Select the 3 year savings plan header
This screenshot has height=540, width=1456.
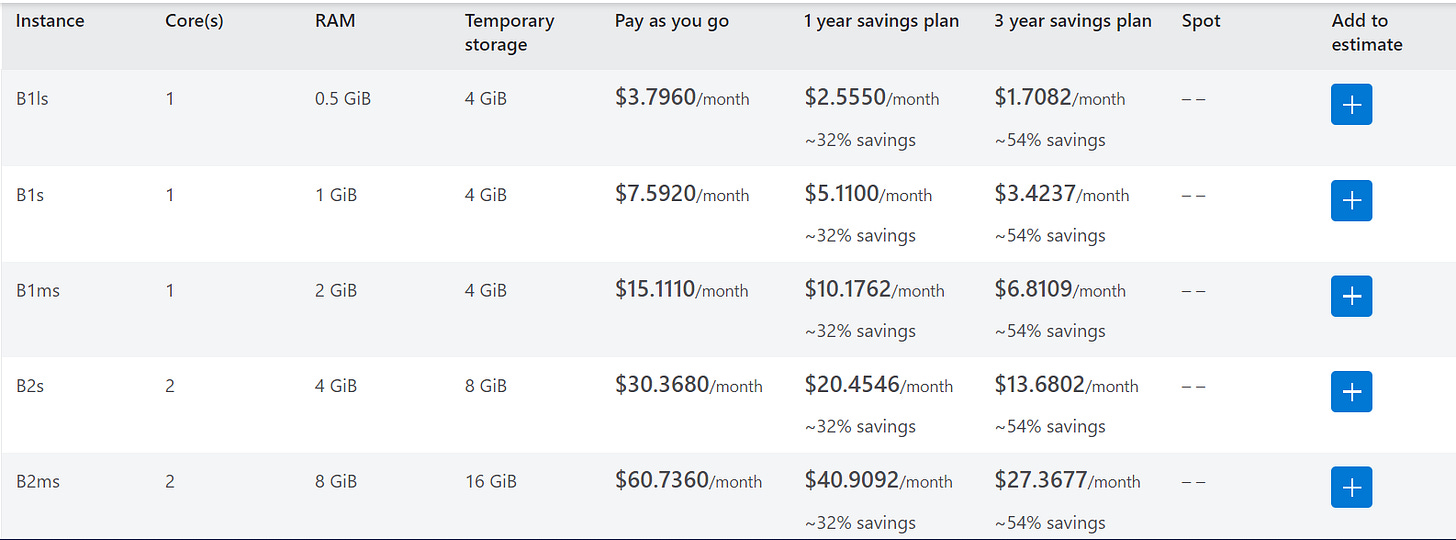tap(1072, 21)
